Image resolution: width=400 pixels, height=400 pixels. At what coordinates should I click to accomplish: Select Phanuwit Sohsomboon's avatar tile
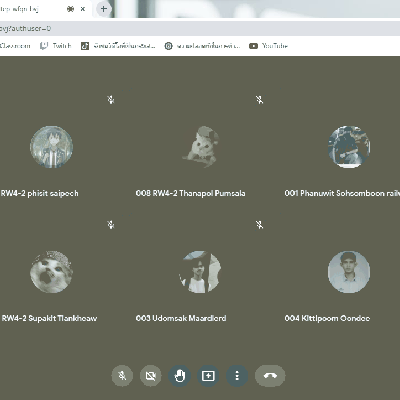coord(349,147)
